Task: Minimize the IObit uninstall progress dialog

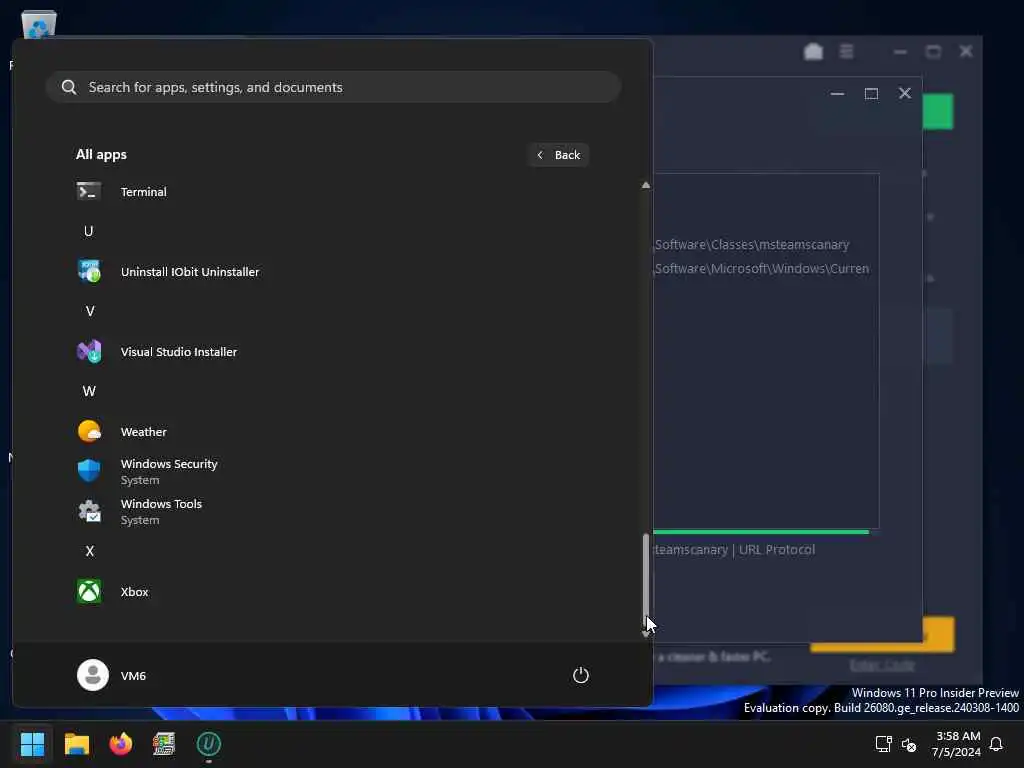Action: [837, 93]
